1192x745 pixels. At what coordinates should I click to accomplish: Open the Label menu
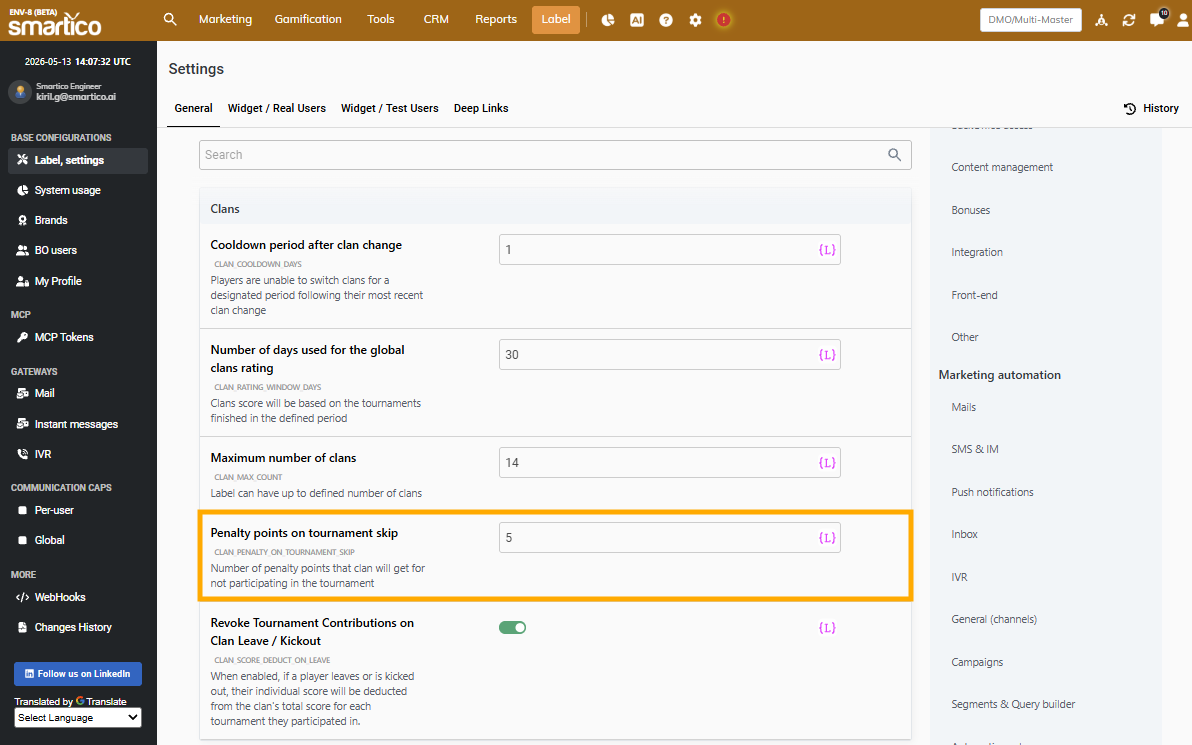tap(556, 20)
